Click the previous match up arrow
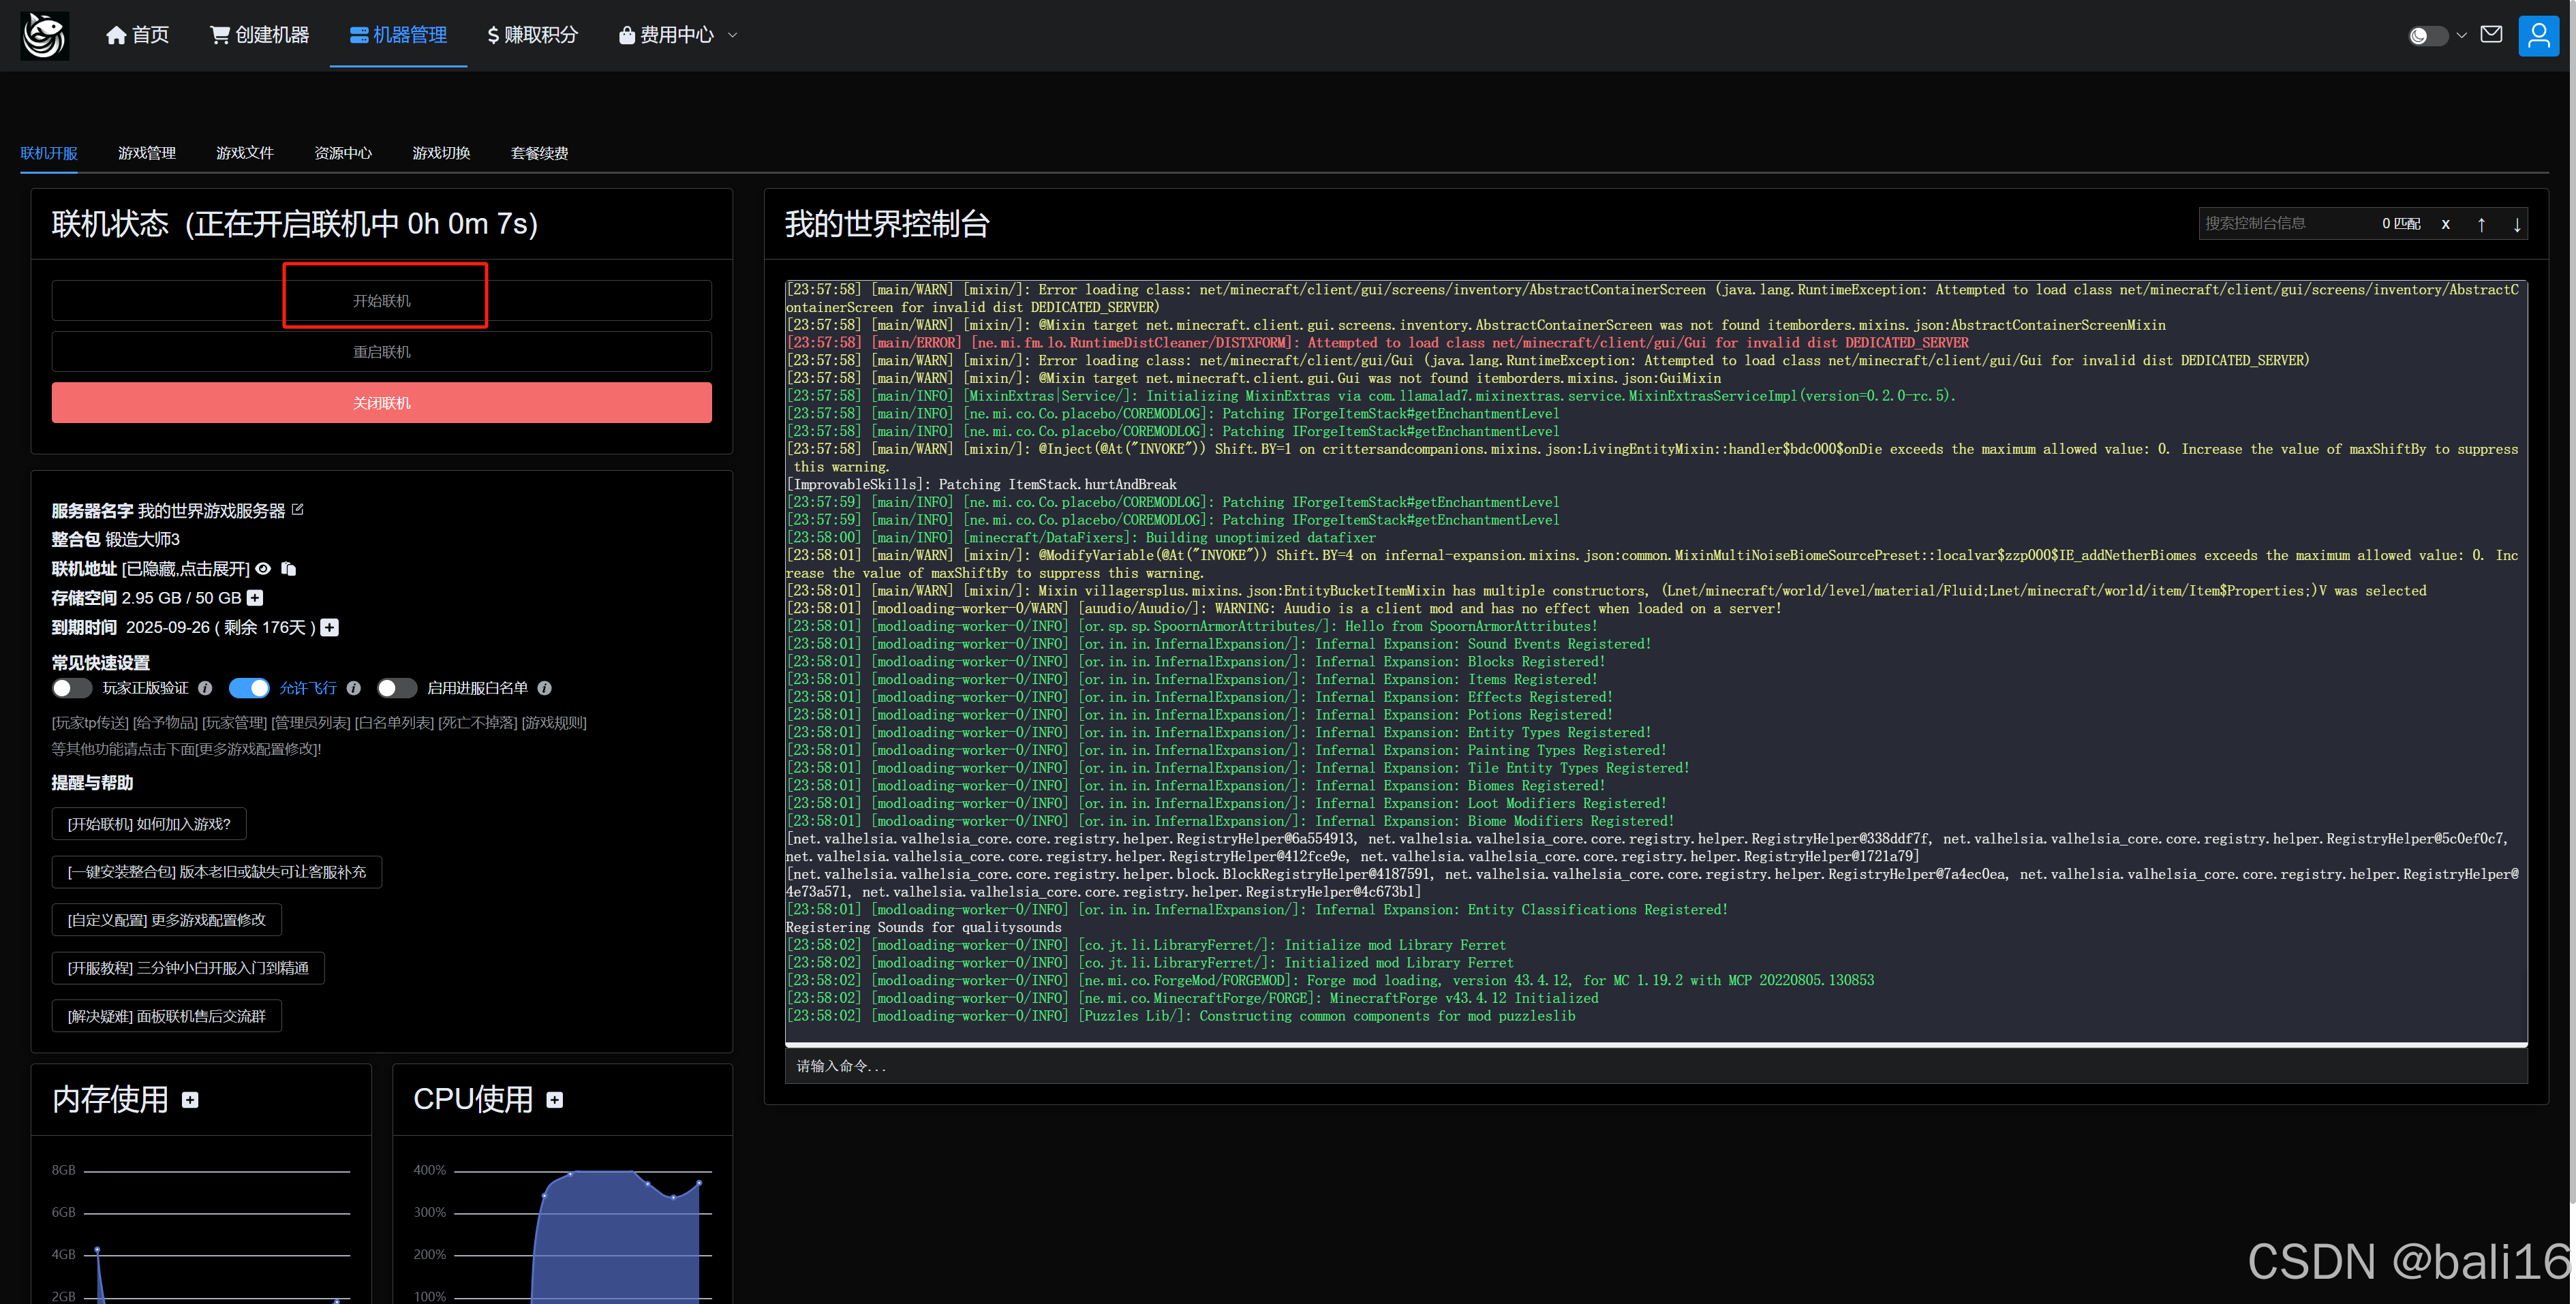 [x=2481, y=224]
